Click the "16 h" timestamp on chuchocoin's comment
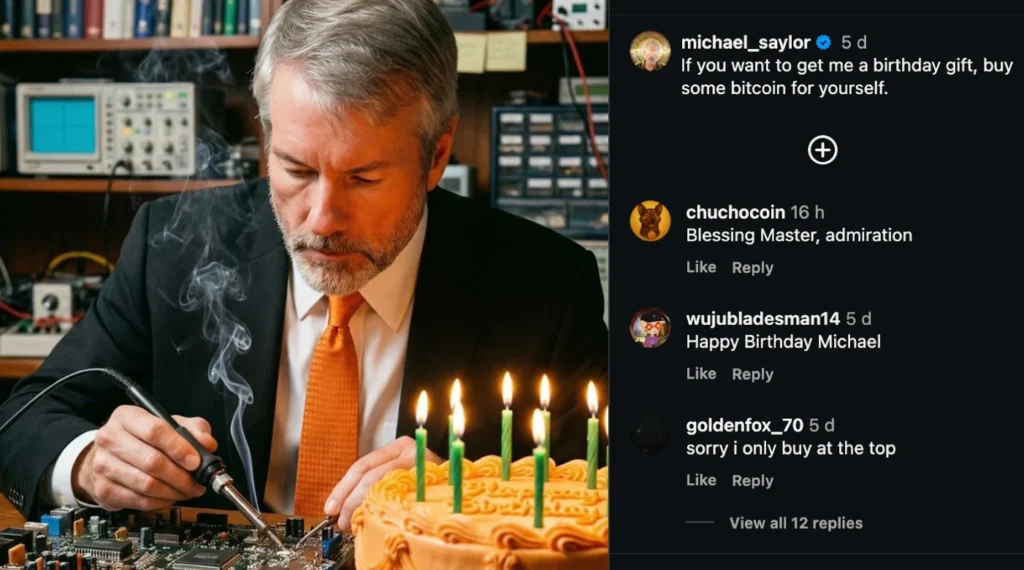Image resolution: width=1024 pixels, height=570 pixels. [x=807, y=212]
